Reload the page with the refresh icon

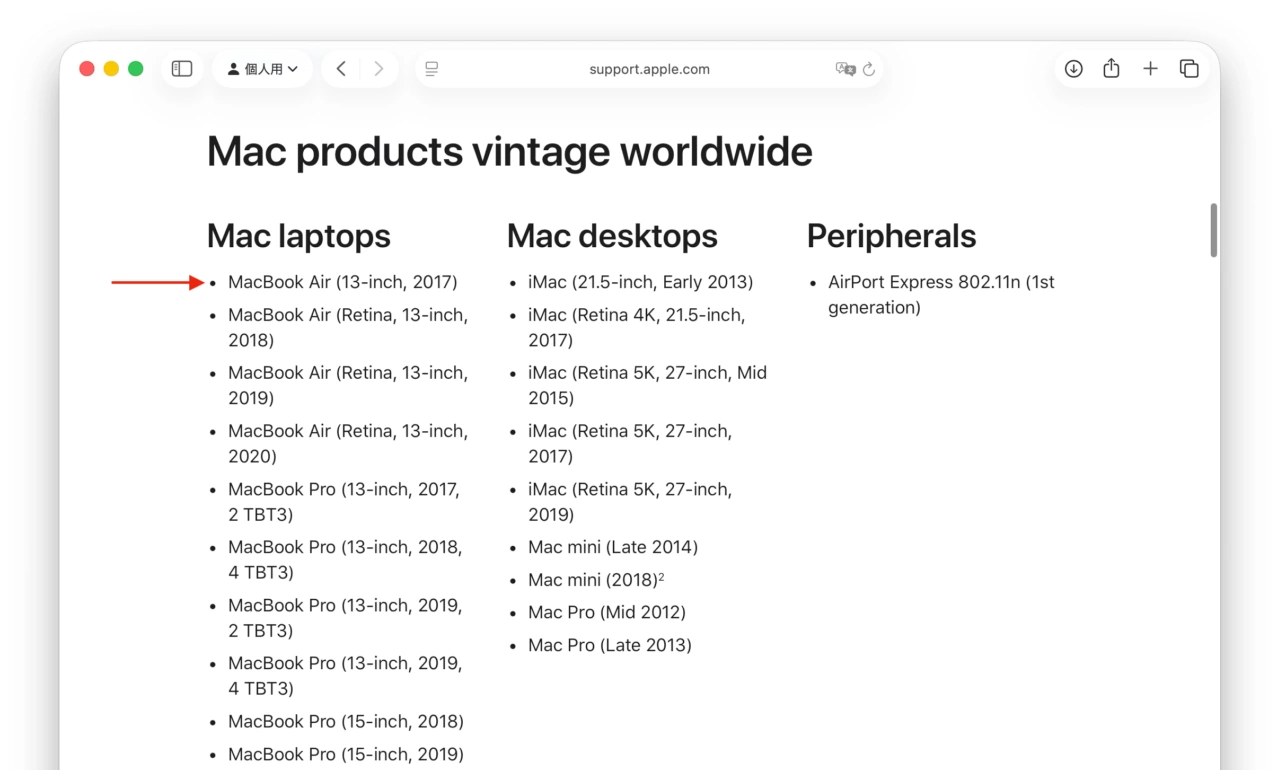868,69
